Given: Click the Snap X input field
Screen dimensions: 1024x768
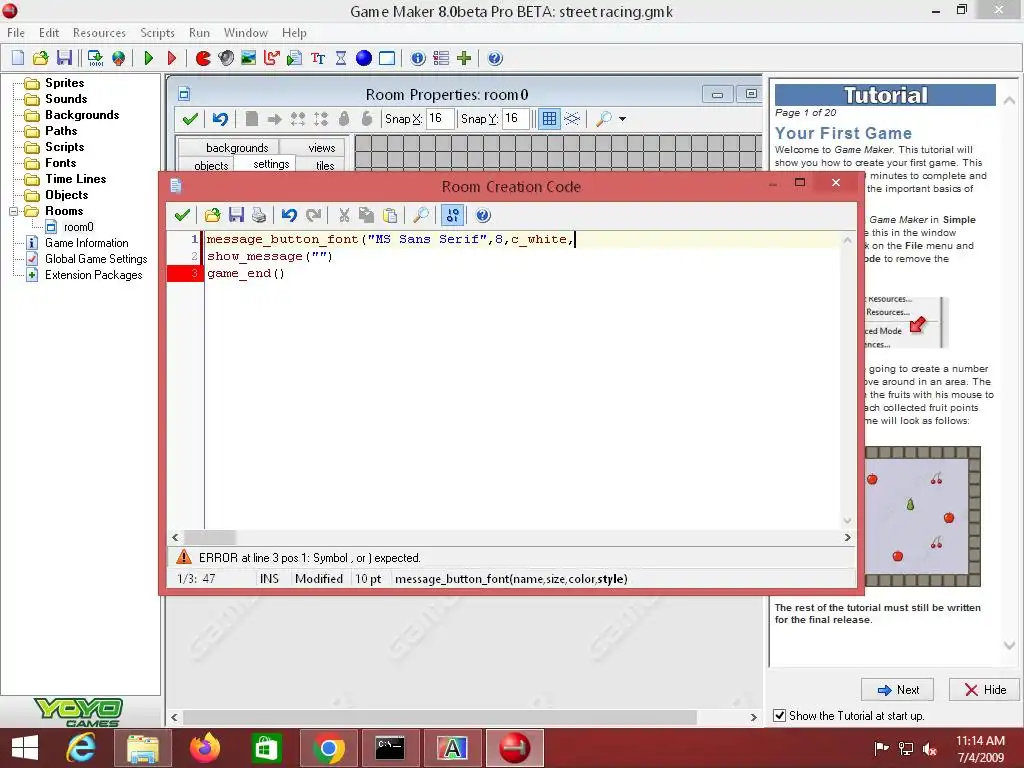Looking at the screenshot, I should [440, 119].
